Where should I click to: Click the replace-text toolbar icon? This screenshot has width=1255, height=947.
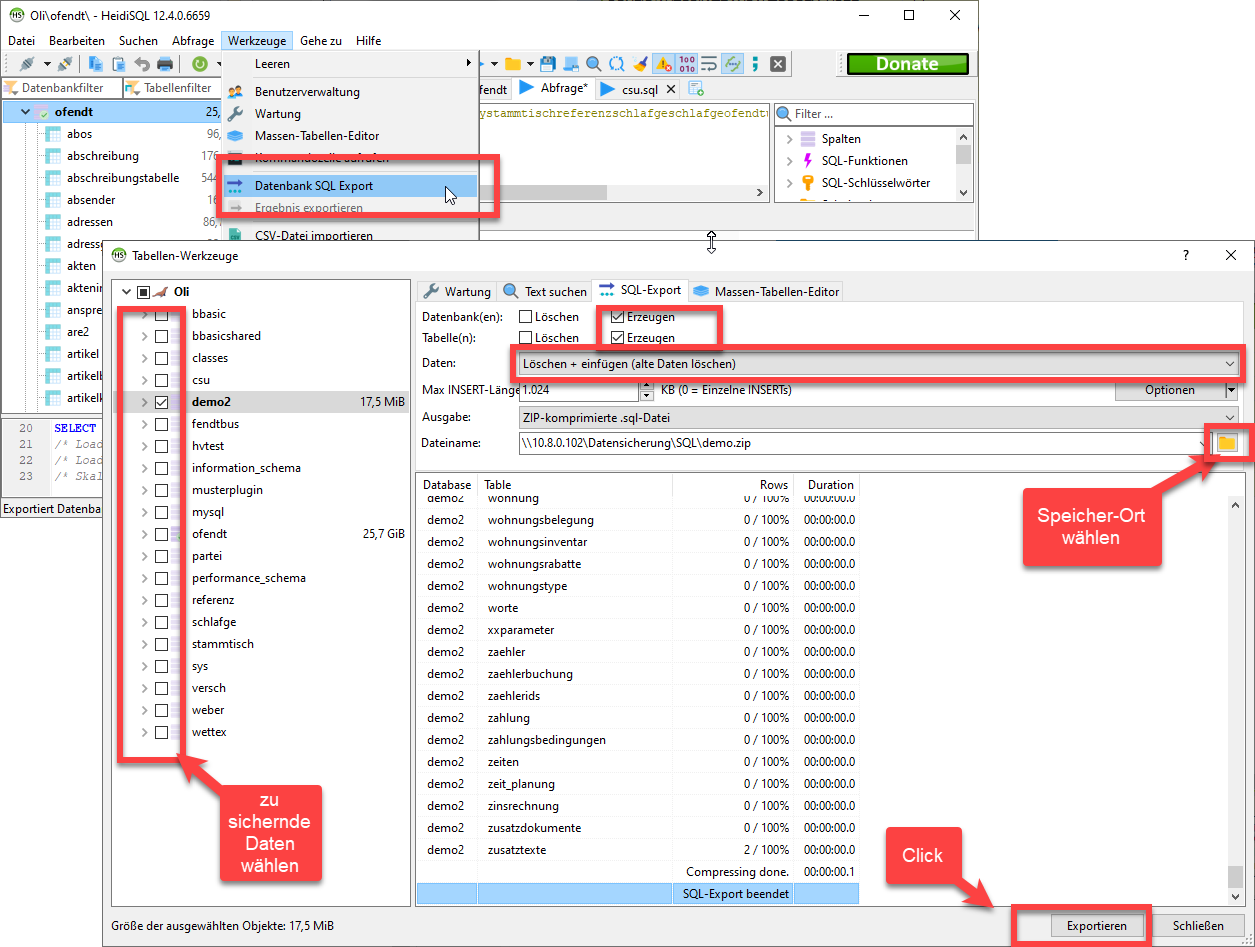(x=617, y=64)
